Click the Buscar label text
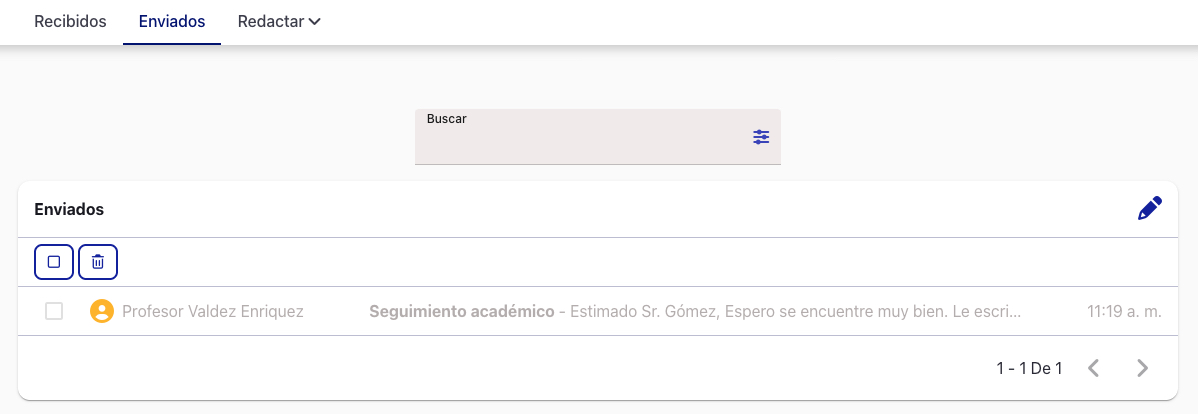Image resolution: width=1198 pixels, height=414 pixels. click(447, 119)
